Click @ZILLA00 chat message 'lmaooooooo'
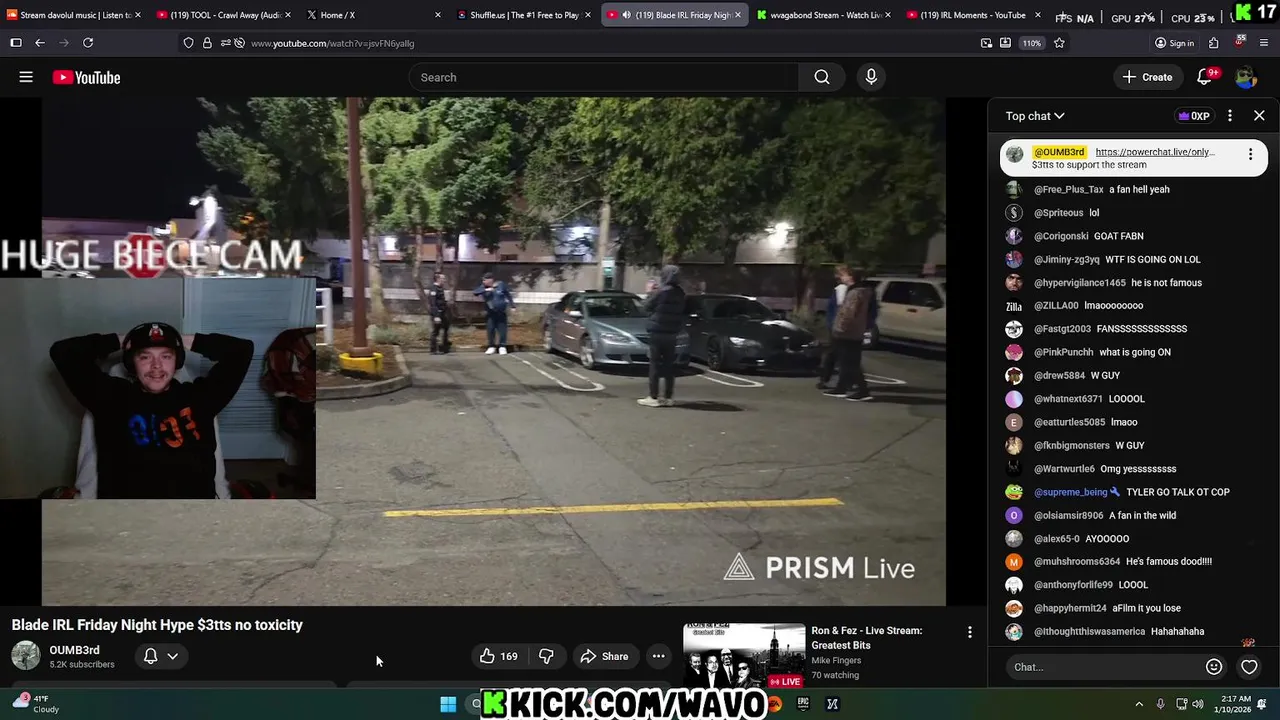The image size is (1280, 720). 1114,306
